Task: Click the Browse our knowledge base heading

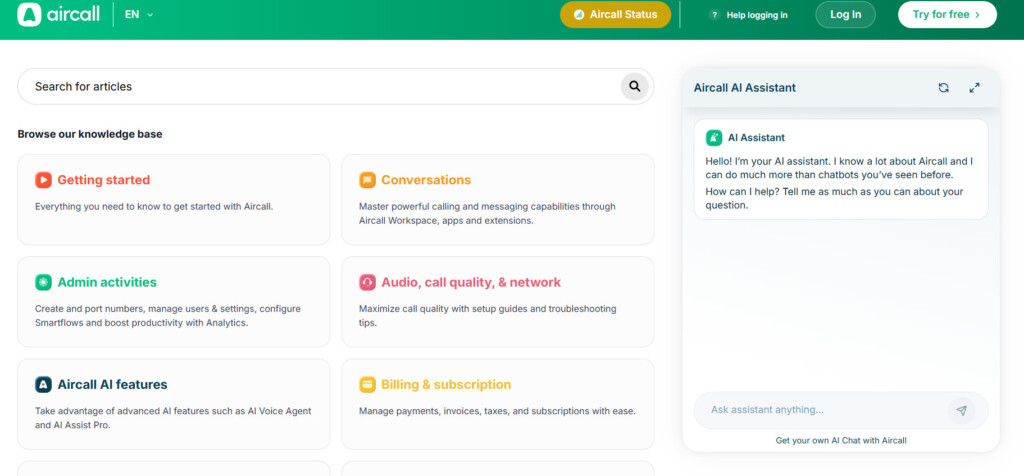Action: 89,134
